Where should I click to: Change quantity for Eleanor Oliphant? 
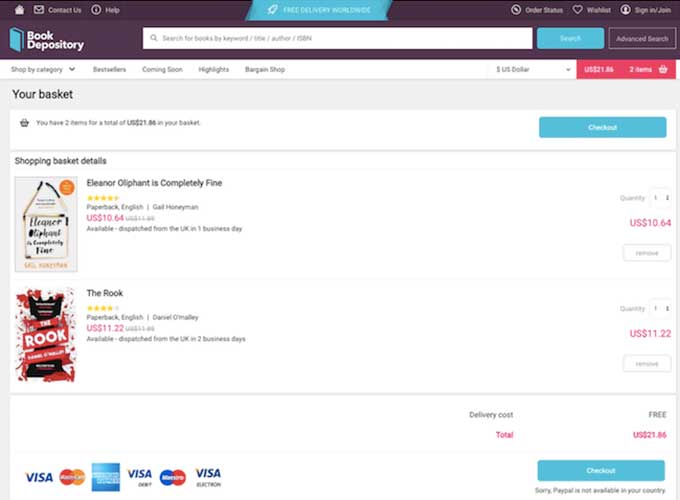click(x=660, y=198)
